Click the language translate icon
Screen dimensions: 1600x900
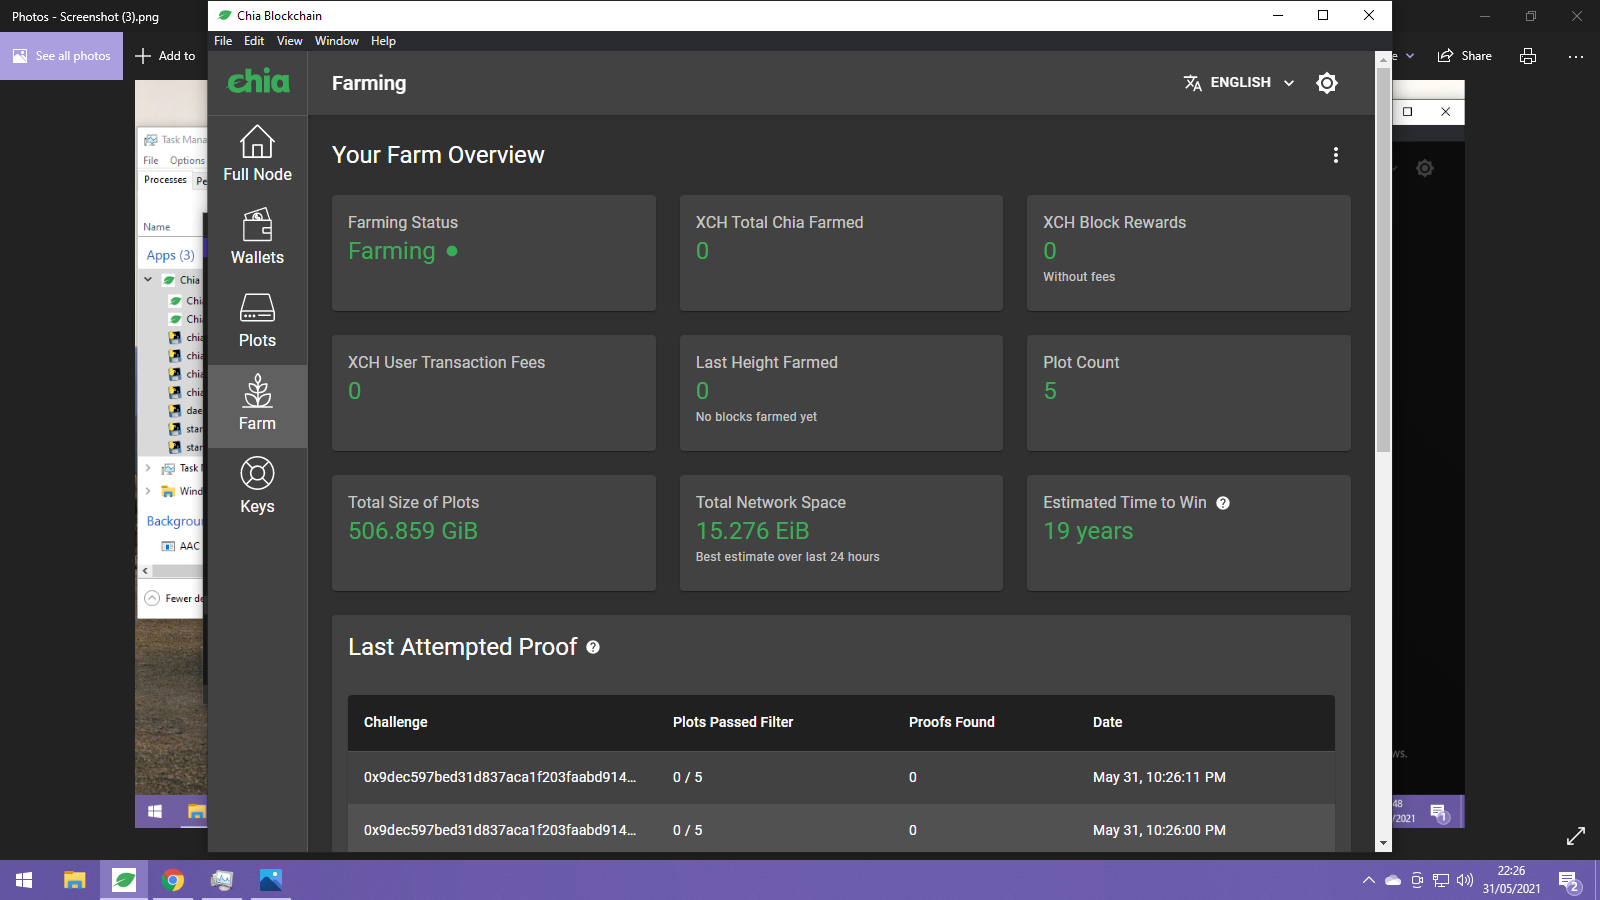(x=1192, y=83)
